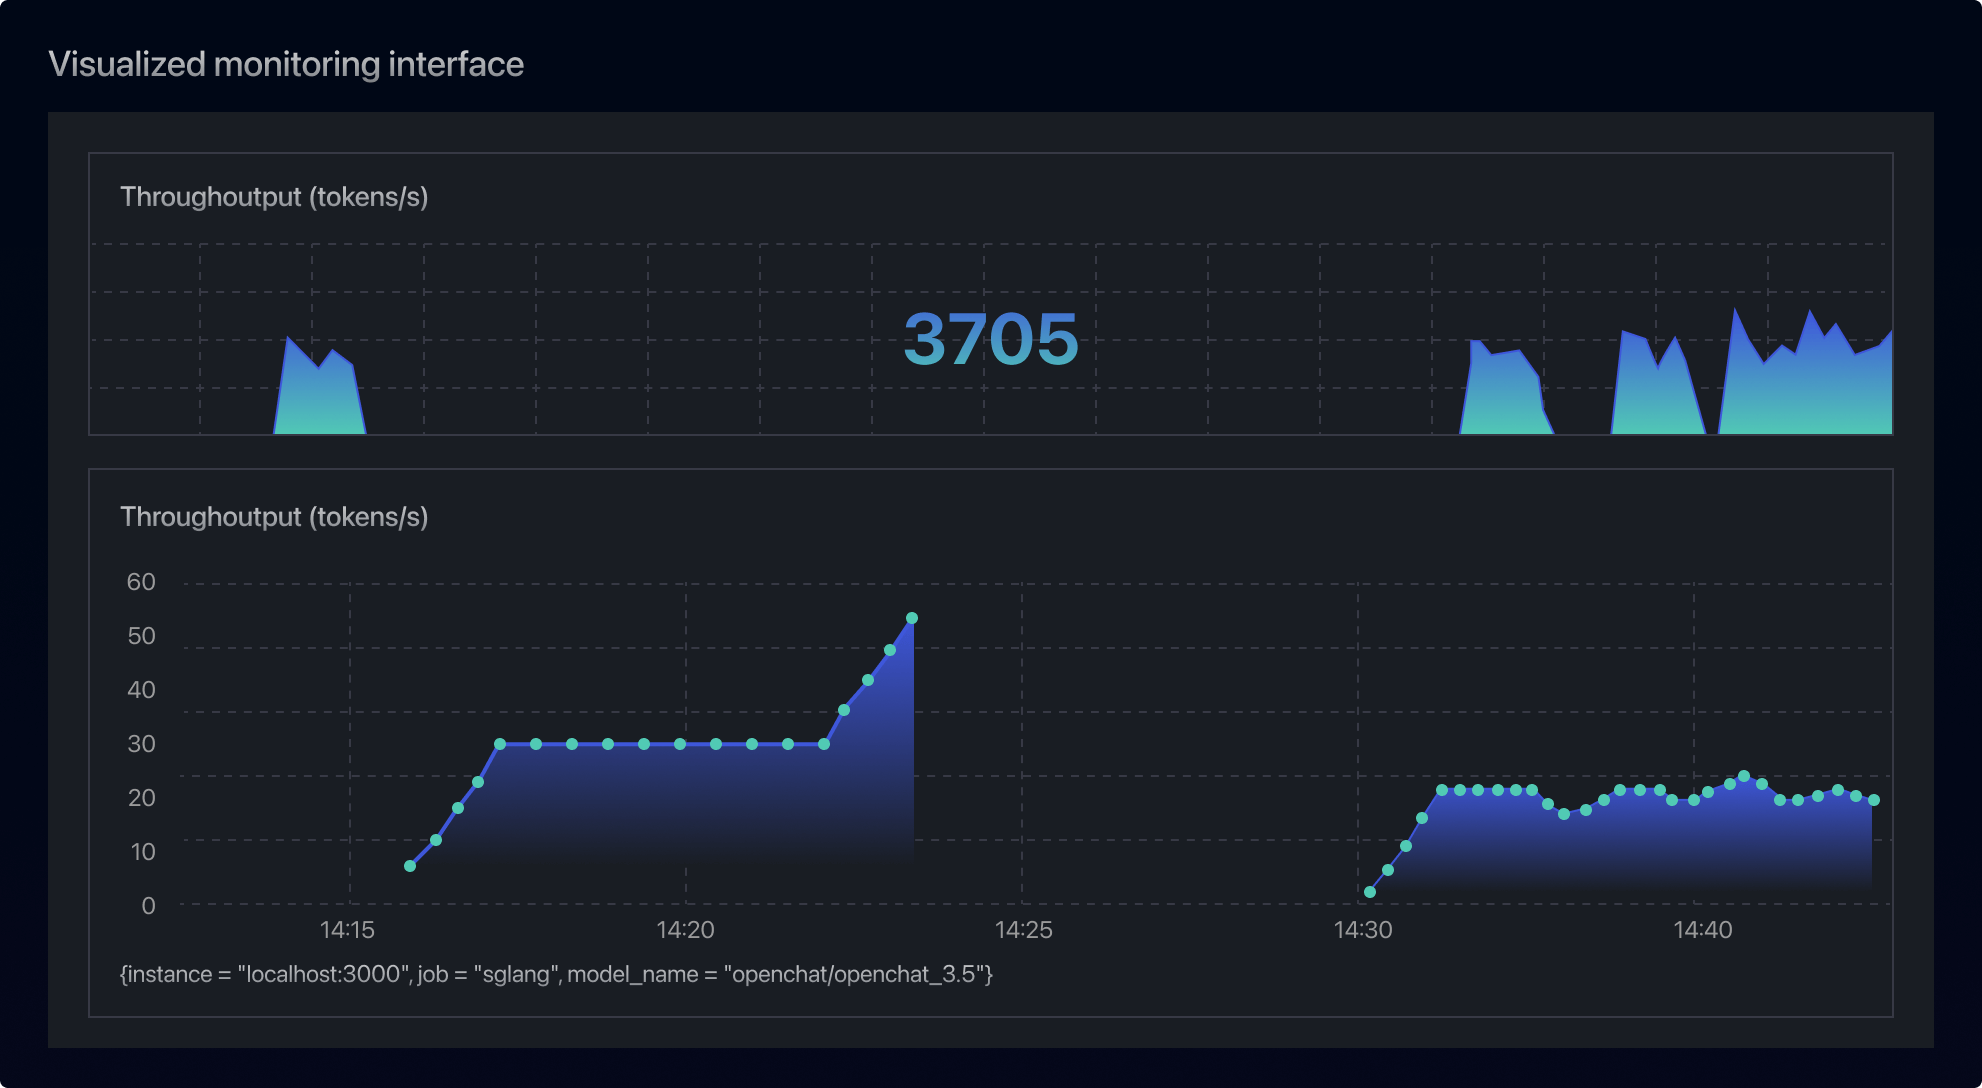Click the 14:25 time axis label
Image resolution: width=1982 pixels, height=1088 pixels.
click(1023, 930)
